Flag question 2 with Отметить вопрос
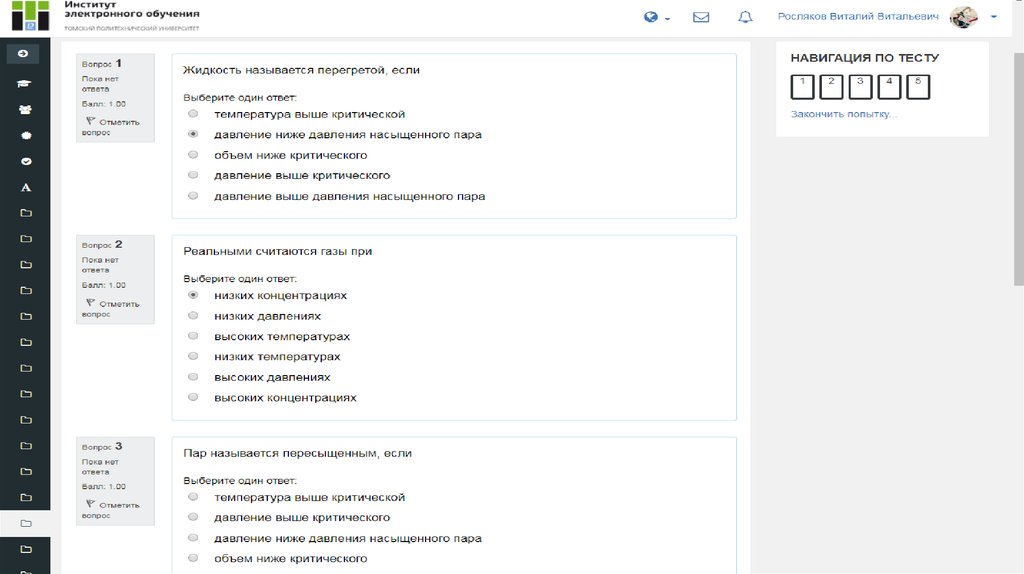The image size is (1024, 574). pyautogui.click(x=112, y=308)
